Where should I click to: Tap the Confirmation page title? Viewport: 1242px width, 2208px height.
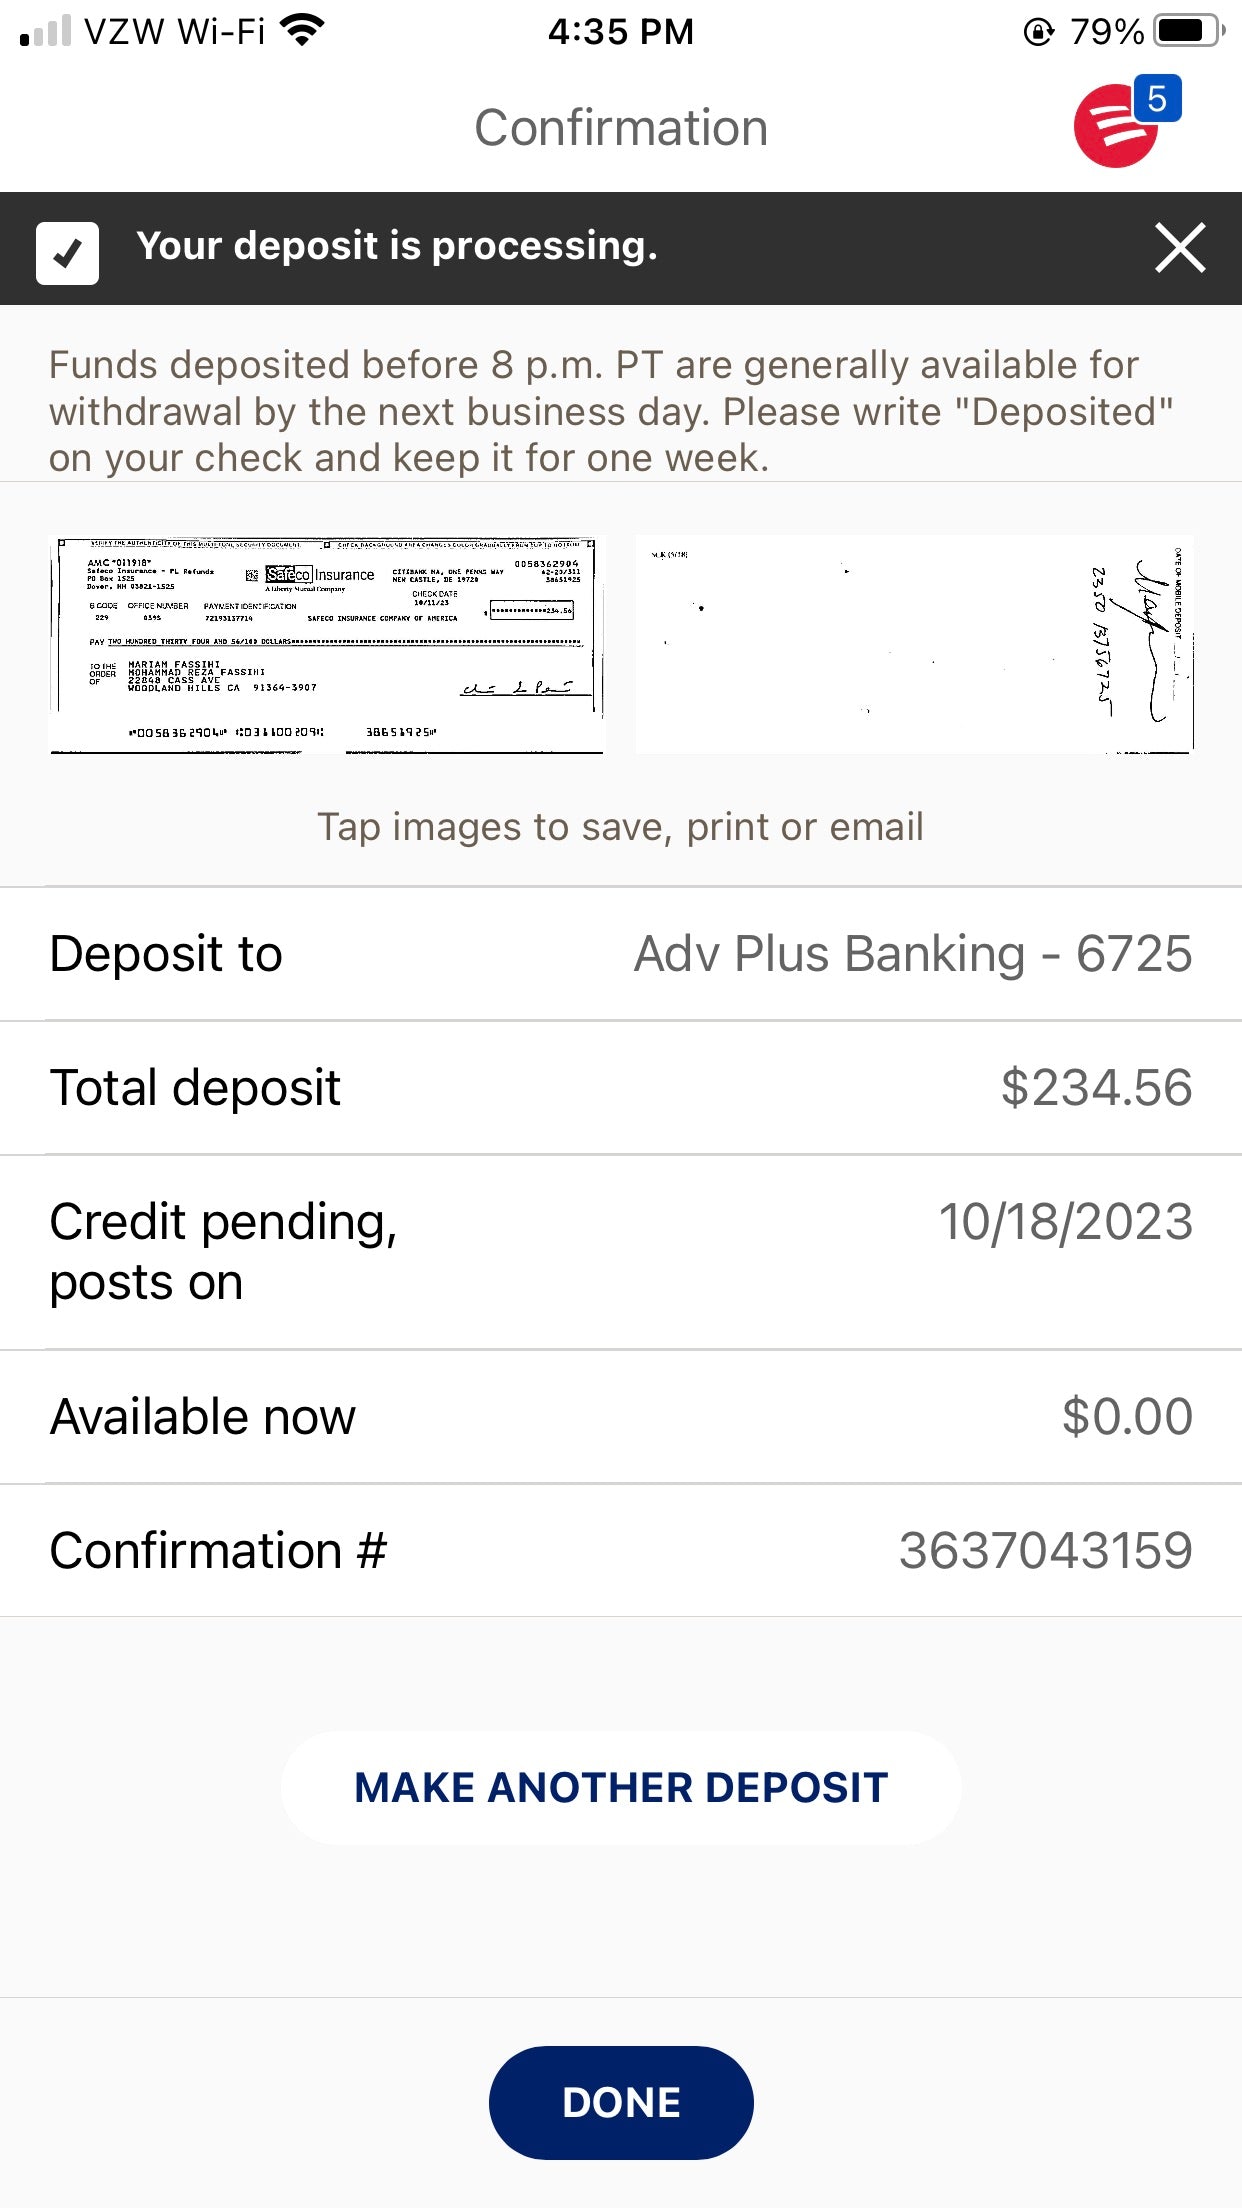621,128
